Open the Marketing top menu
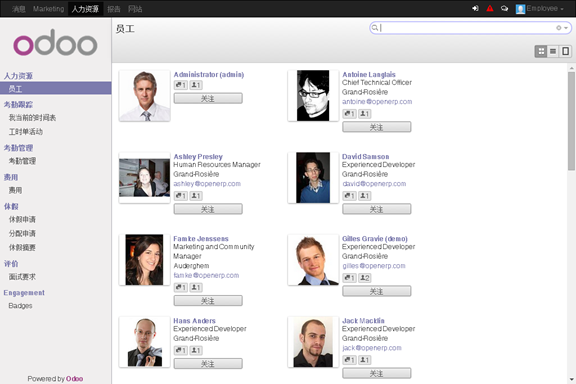Image resolution: width=576 pixels, height=384 pixels. 48,9
